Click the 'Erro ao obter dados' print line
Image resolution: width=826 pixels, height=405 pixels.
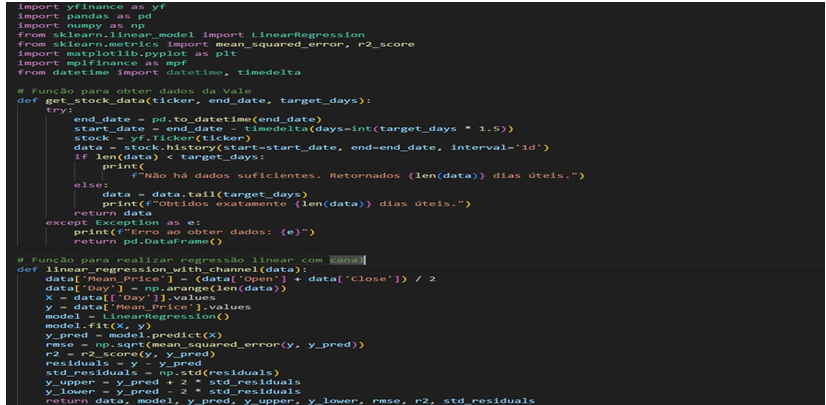pos(194,232)
